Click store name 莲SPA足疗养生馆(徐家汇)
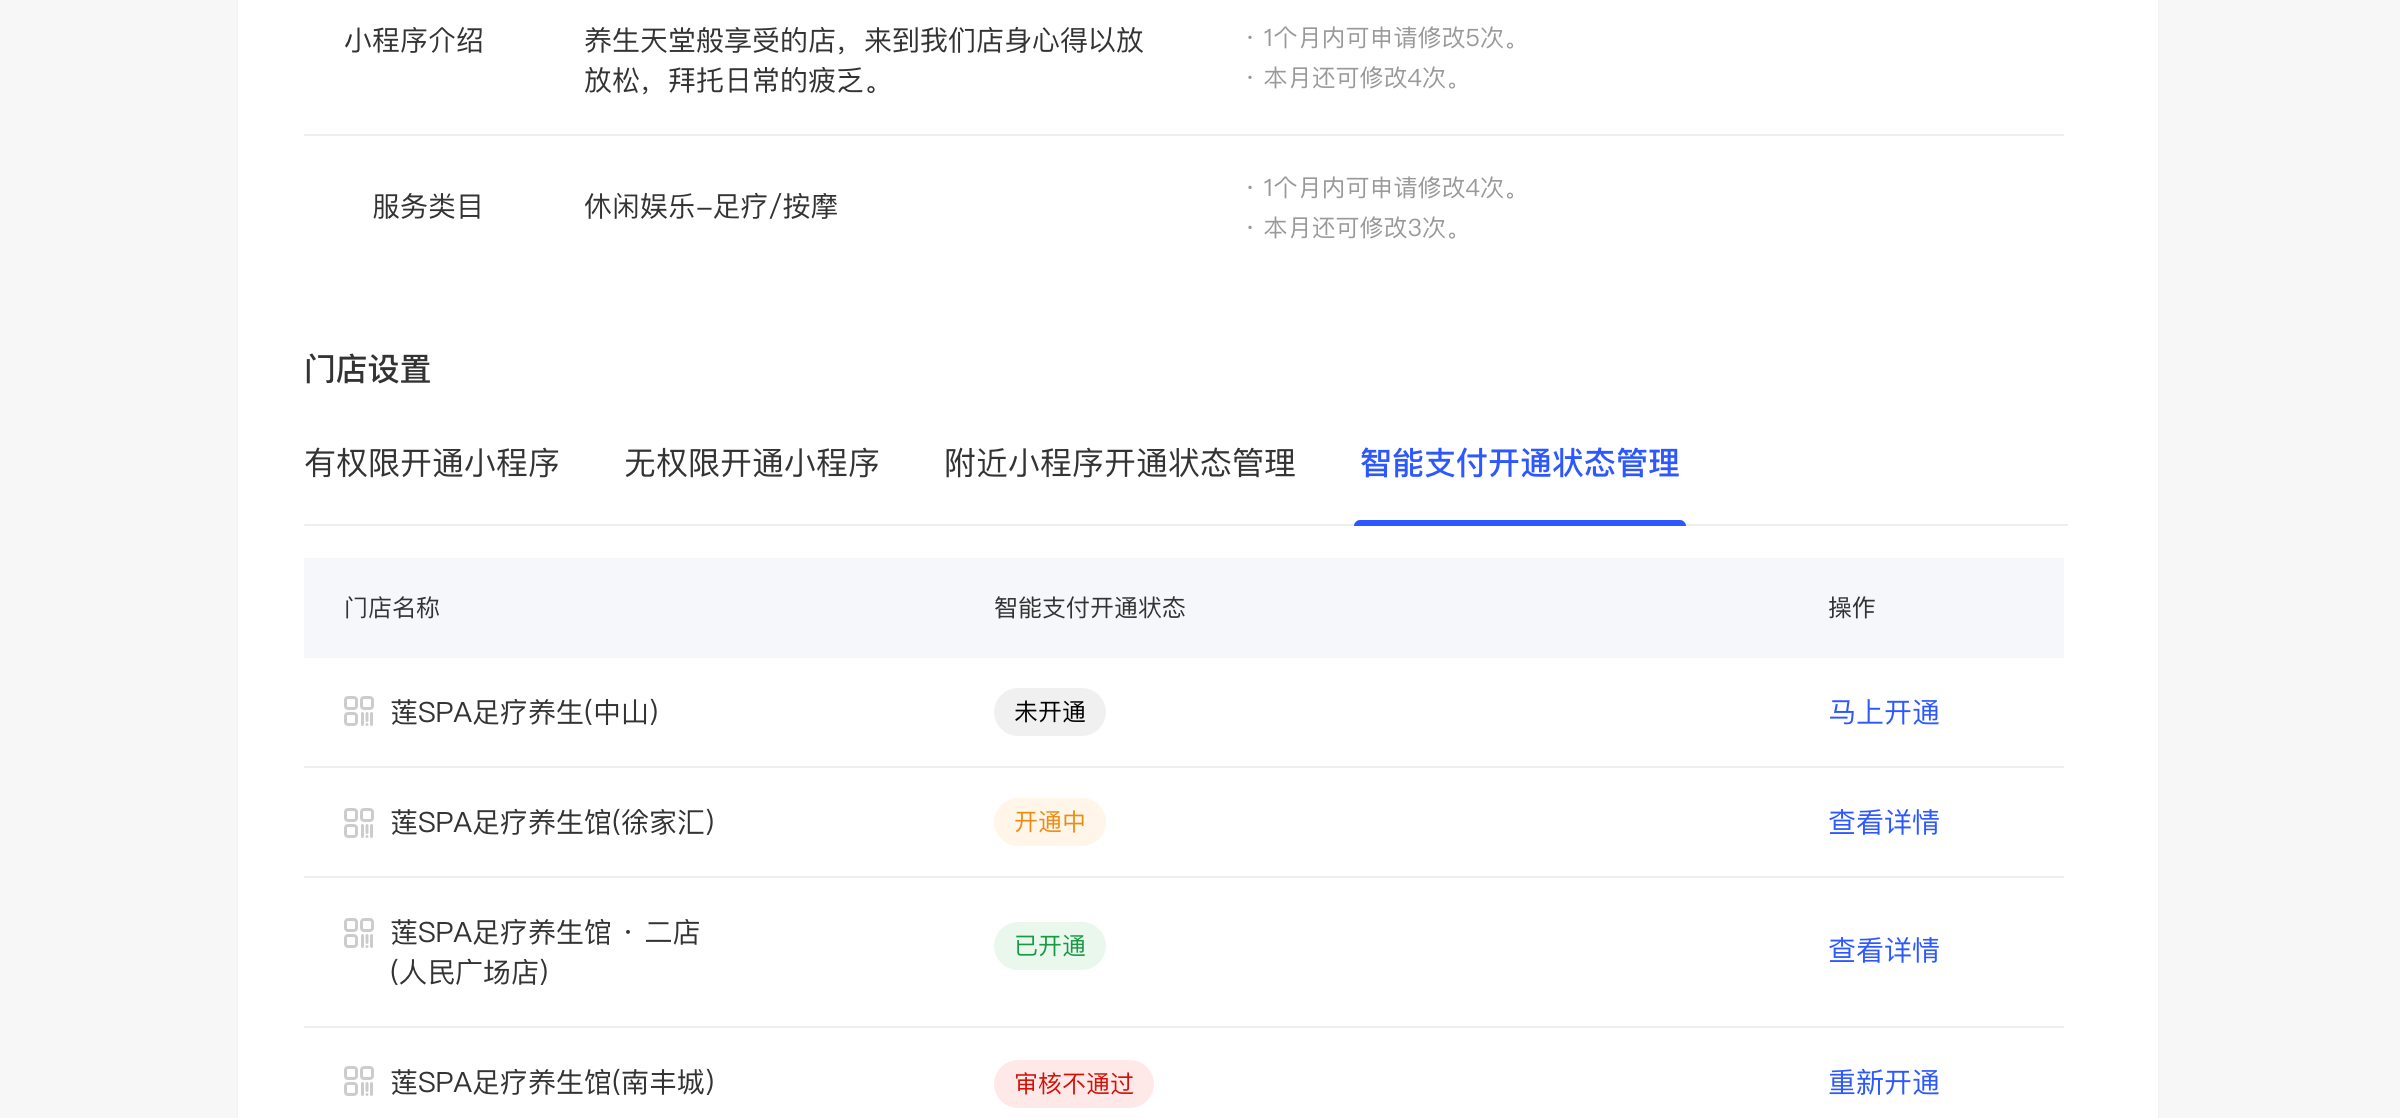This screenshot has height=1118, width=2400. coord(552,822)
